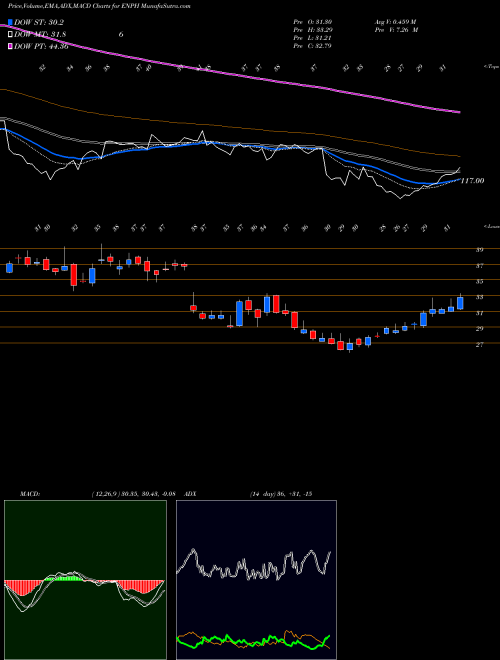
Task: Click the white DOW MT legend swatch
Action: click(10, 34)
